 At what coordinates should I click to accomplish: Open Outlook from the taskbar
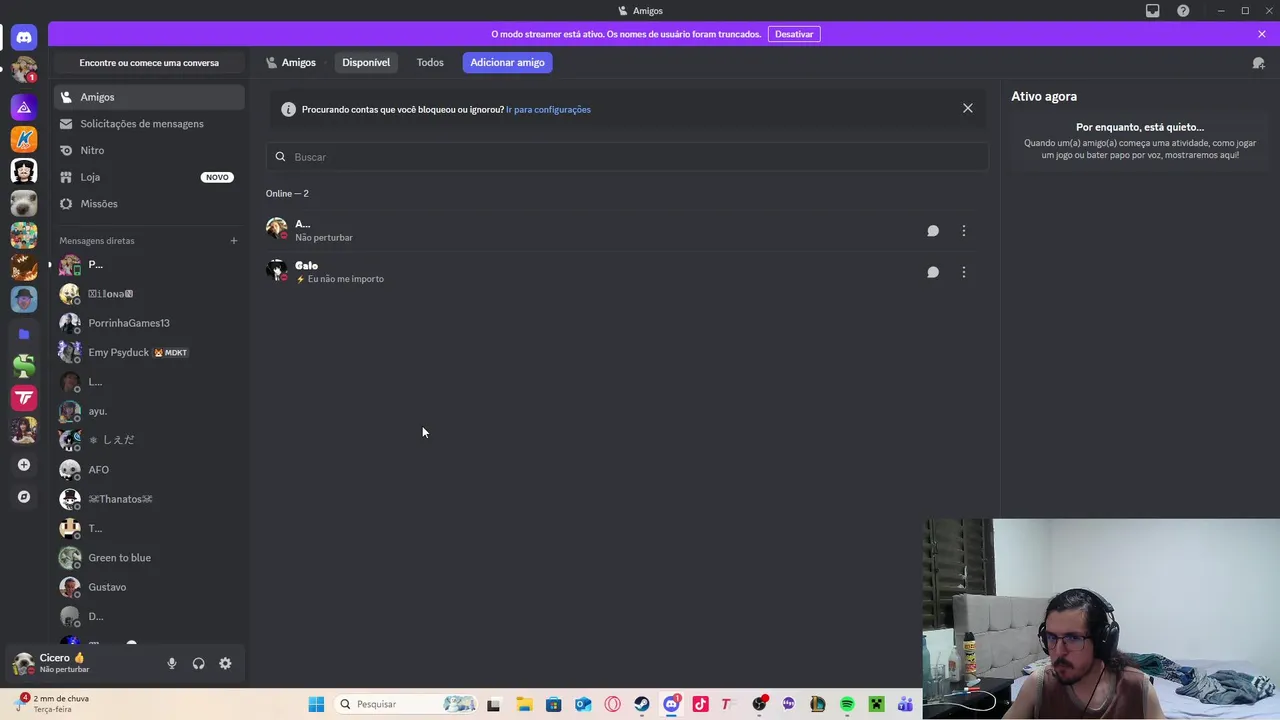click(583, 704)
